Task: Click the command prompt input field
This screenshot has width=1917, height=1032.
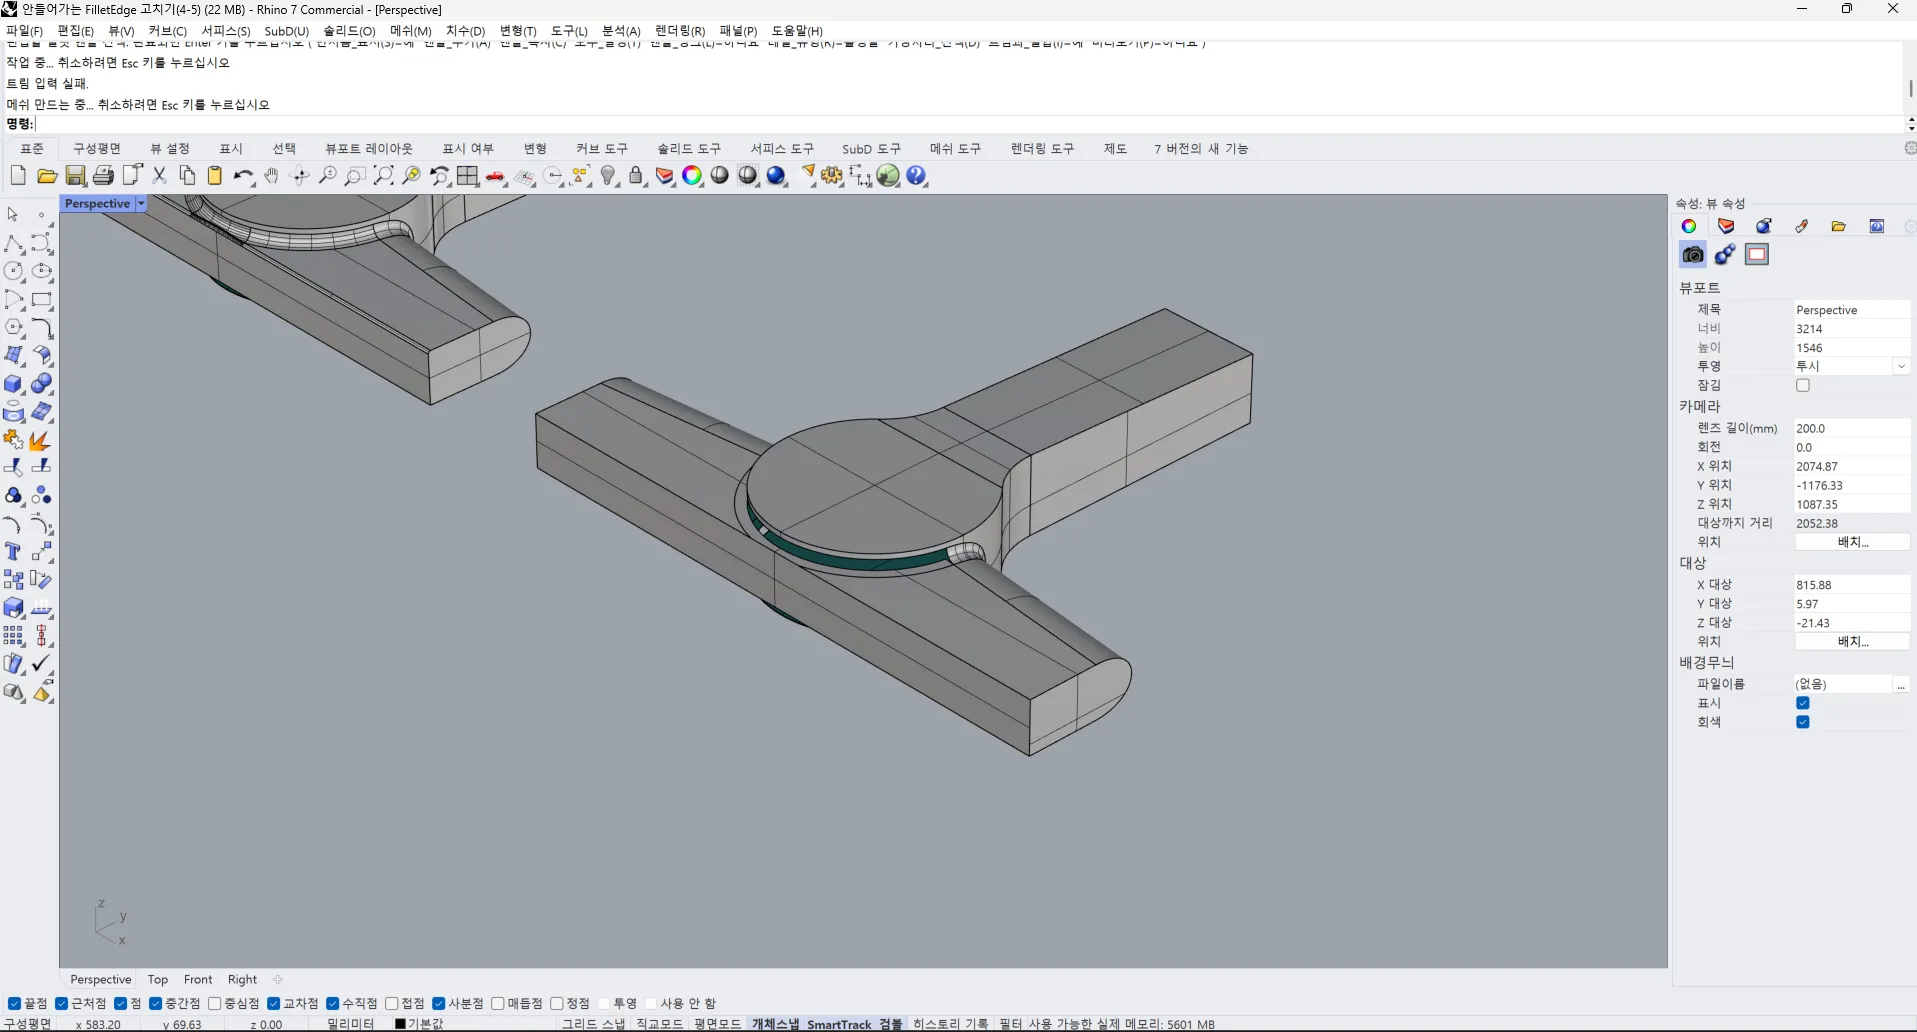Action: click(x=970, y=124)
